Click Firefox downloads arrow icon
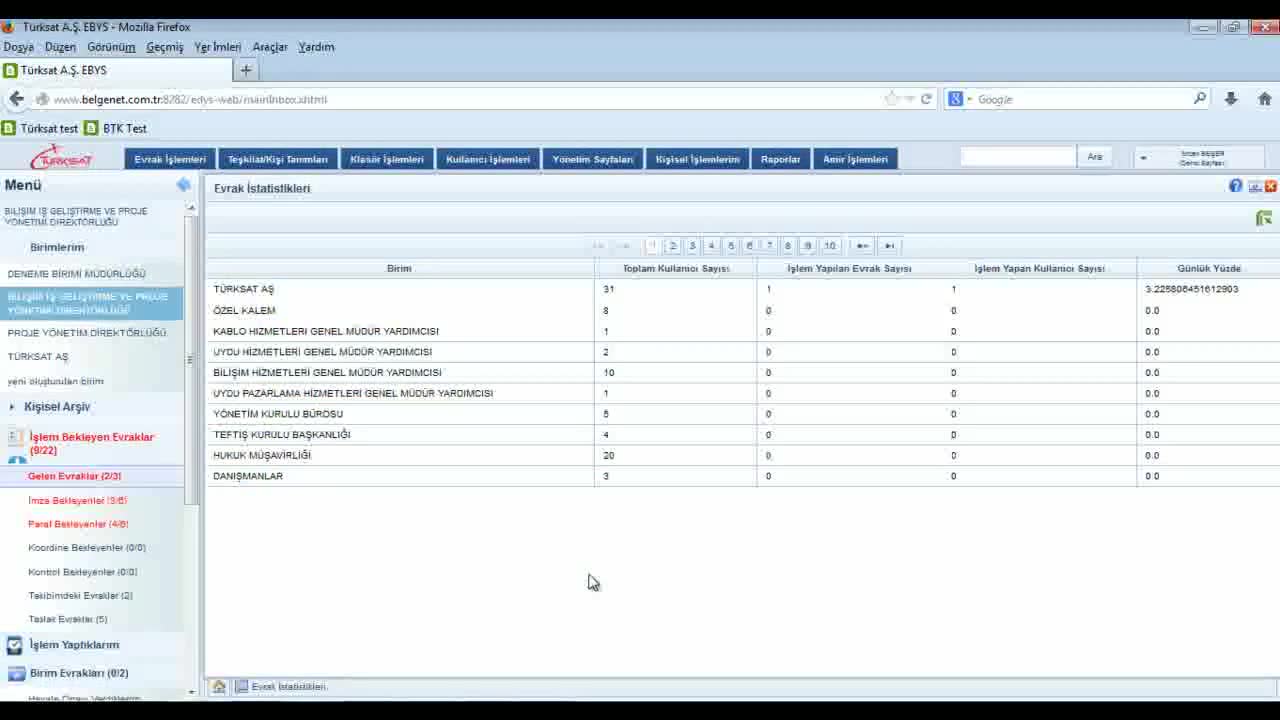This screenshot has height=720, width=1280. (x=1231, y=99)
